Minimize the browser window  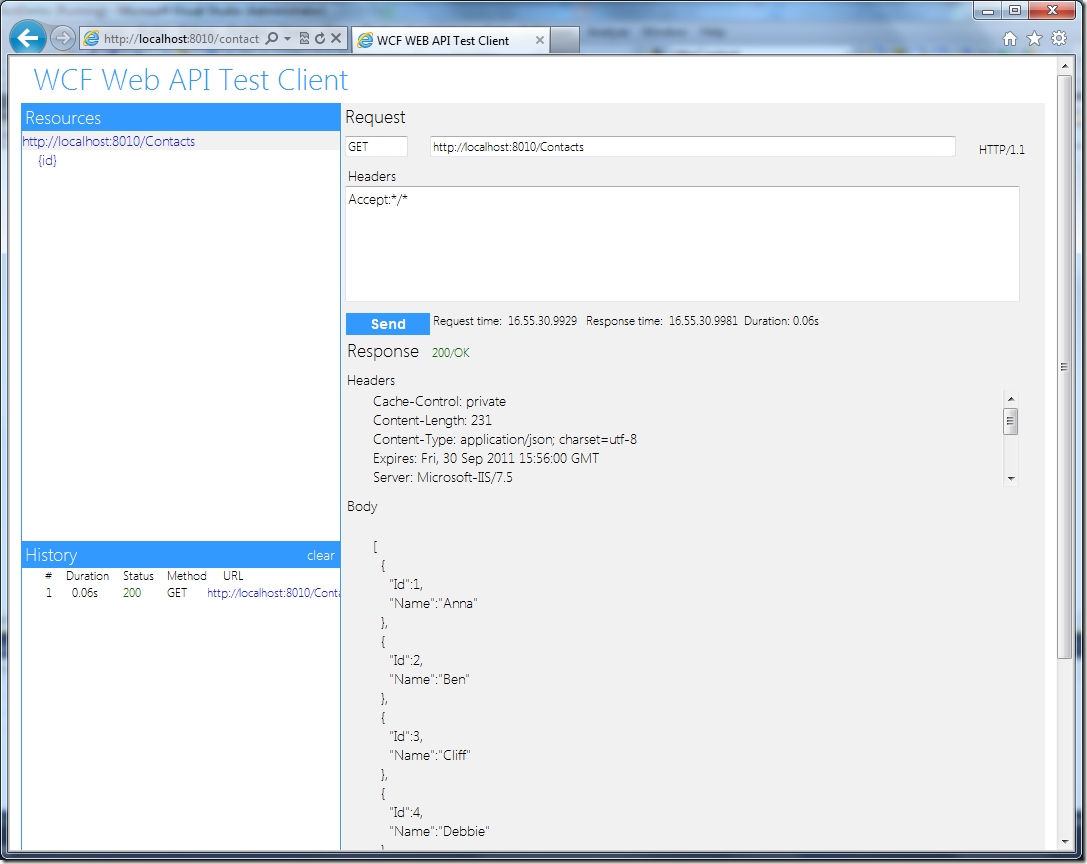tap(988, 10)
